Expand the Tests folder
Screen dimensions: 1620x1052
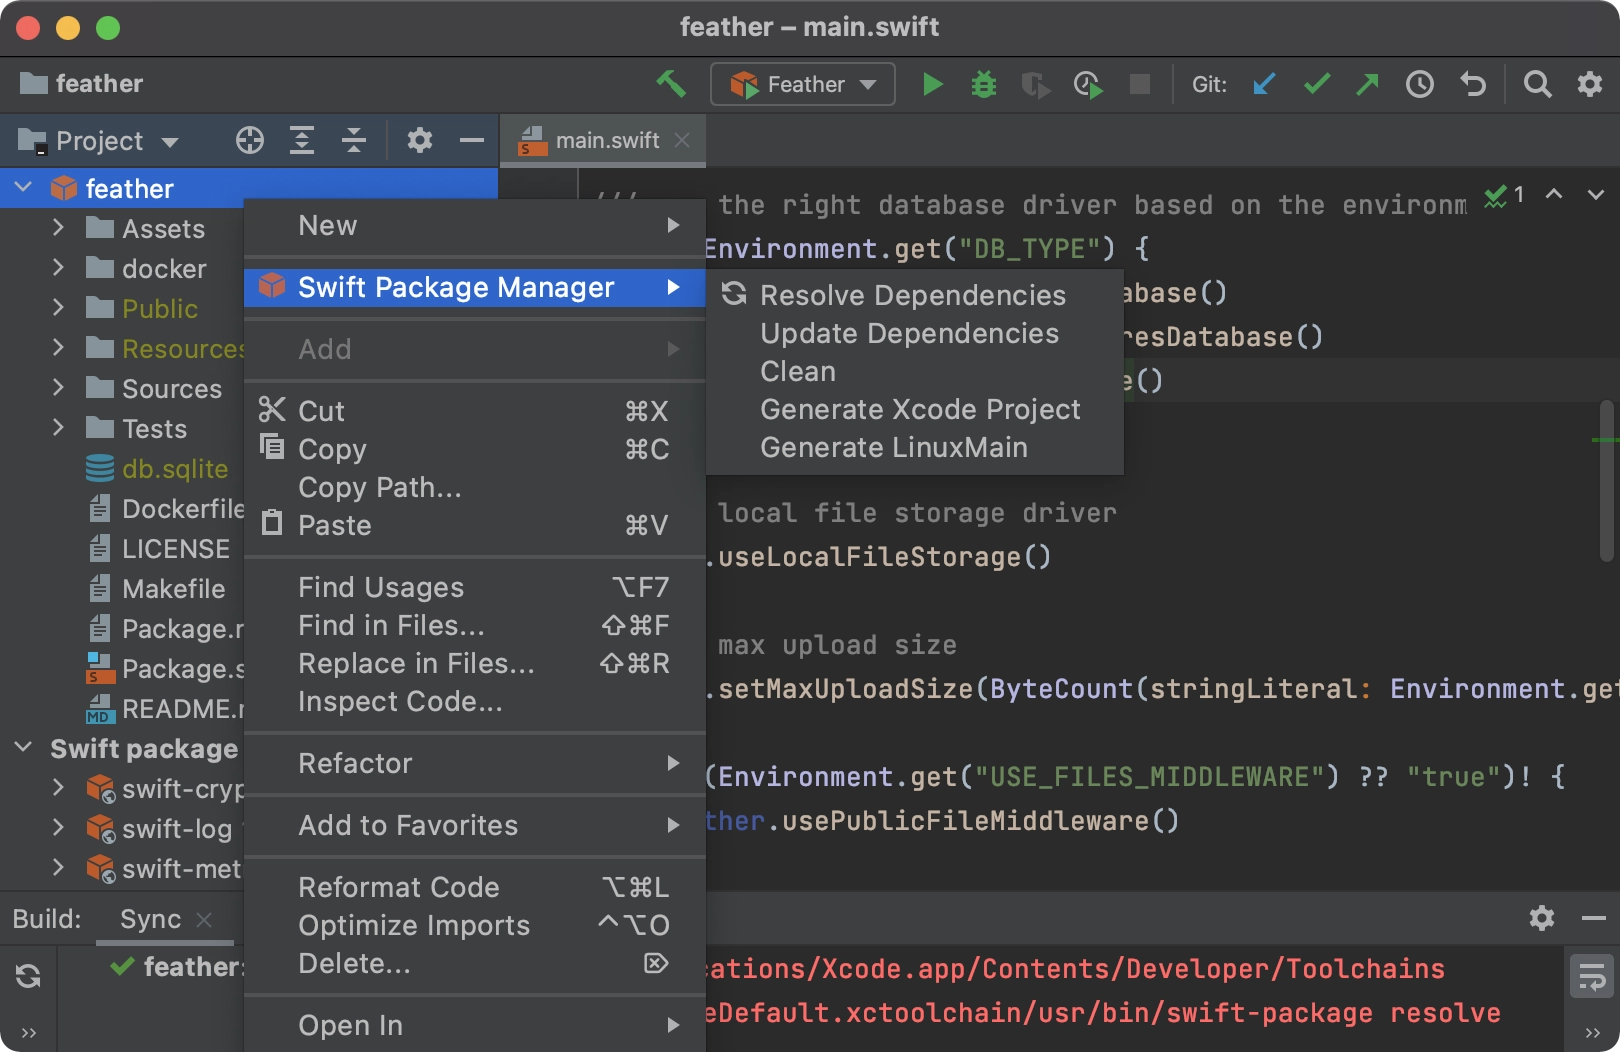click(58, 428)
